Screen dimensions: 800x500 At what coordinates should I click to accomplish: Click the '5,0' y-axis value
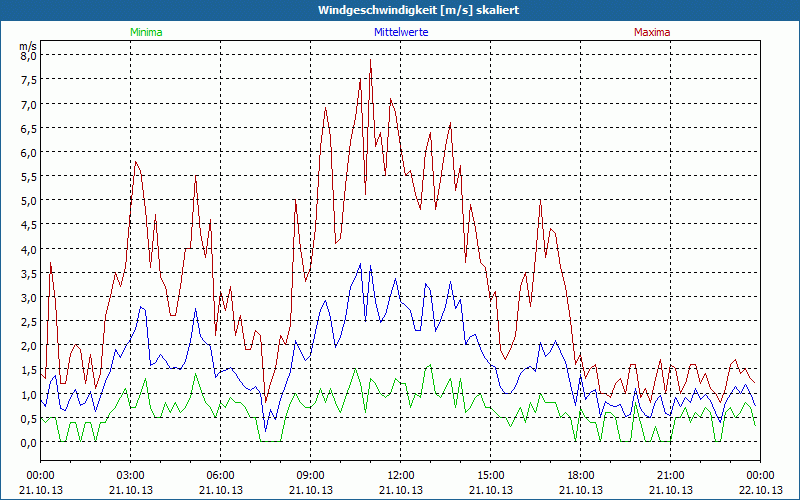pyautogui.click(x=29, y=201)
